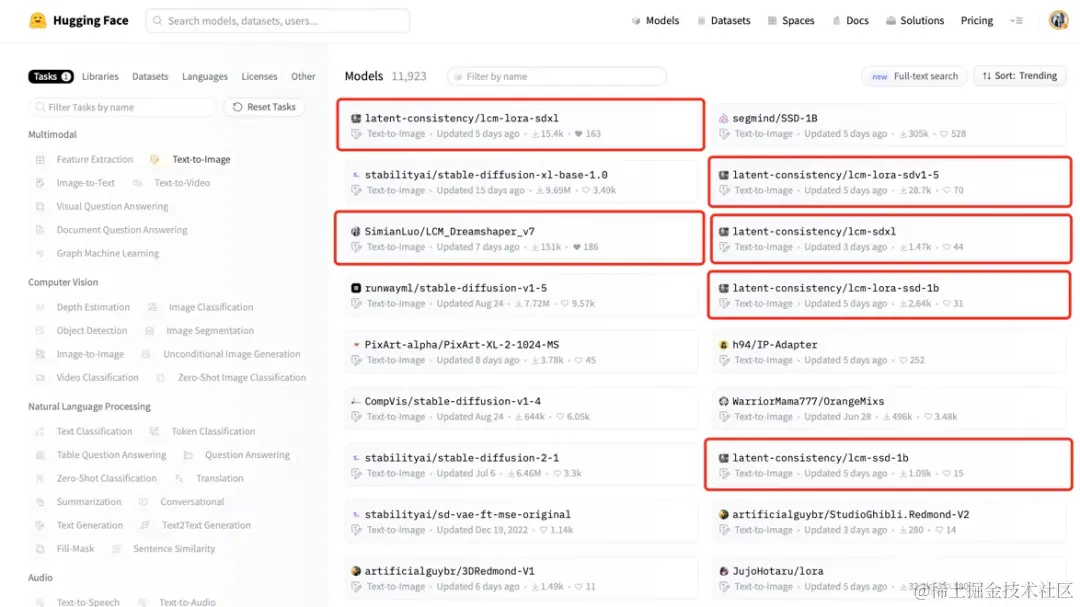The image size is (1080, 607).
Task: Click the latent-consistency/lcm-ssd-1b avatar icon
Action: click(723, 457)
